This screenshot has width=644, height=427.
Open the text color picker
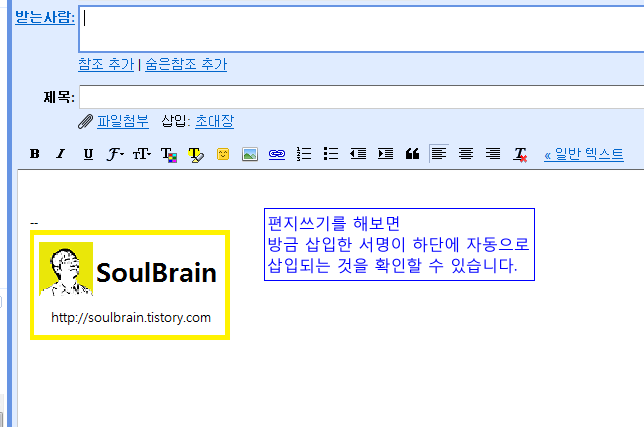pyautogui.click(x=169, y=155)
